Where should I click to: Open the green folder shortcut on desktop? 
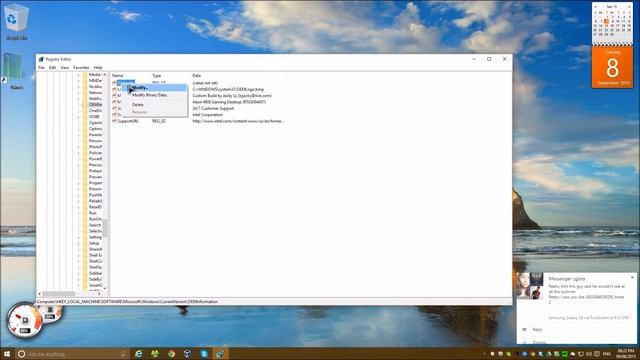pyautogui.click(x=14, y=70)
